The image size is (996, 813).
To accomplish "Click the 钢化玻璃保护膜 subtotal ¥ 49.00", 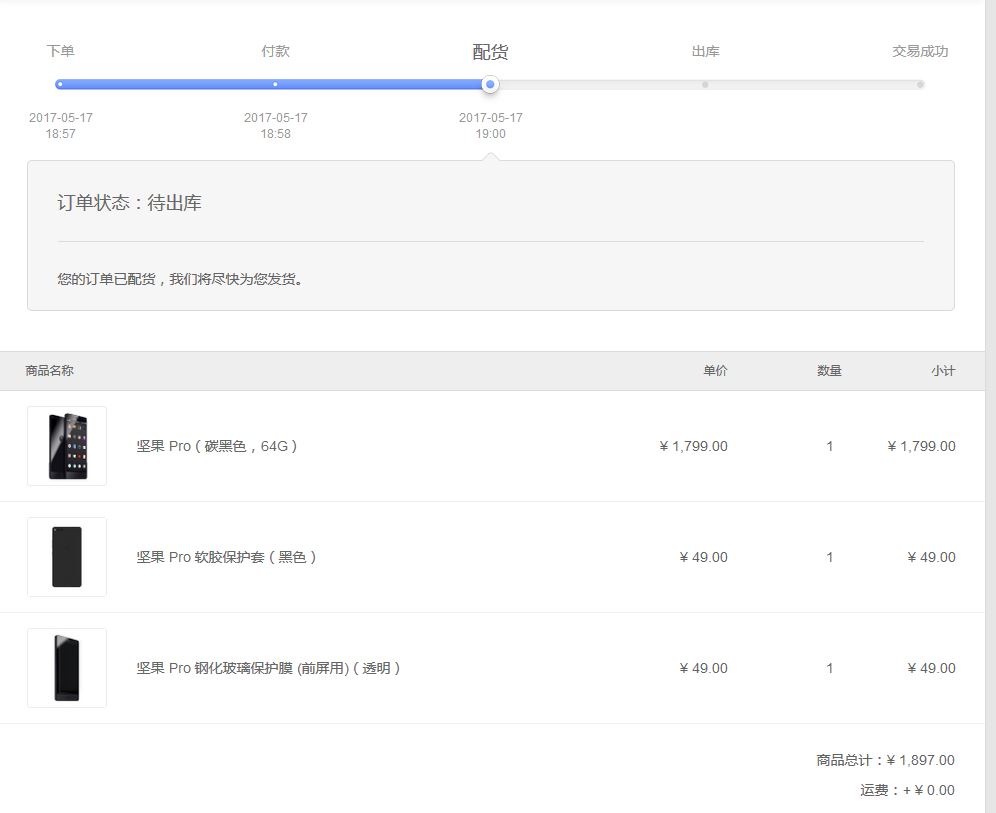I will (x=931, y=668).
